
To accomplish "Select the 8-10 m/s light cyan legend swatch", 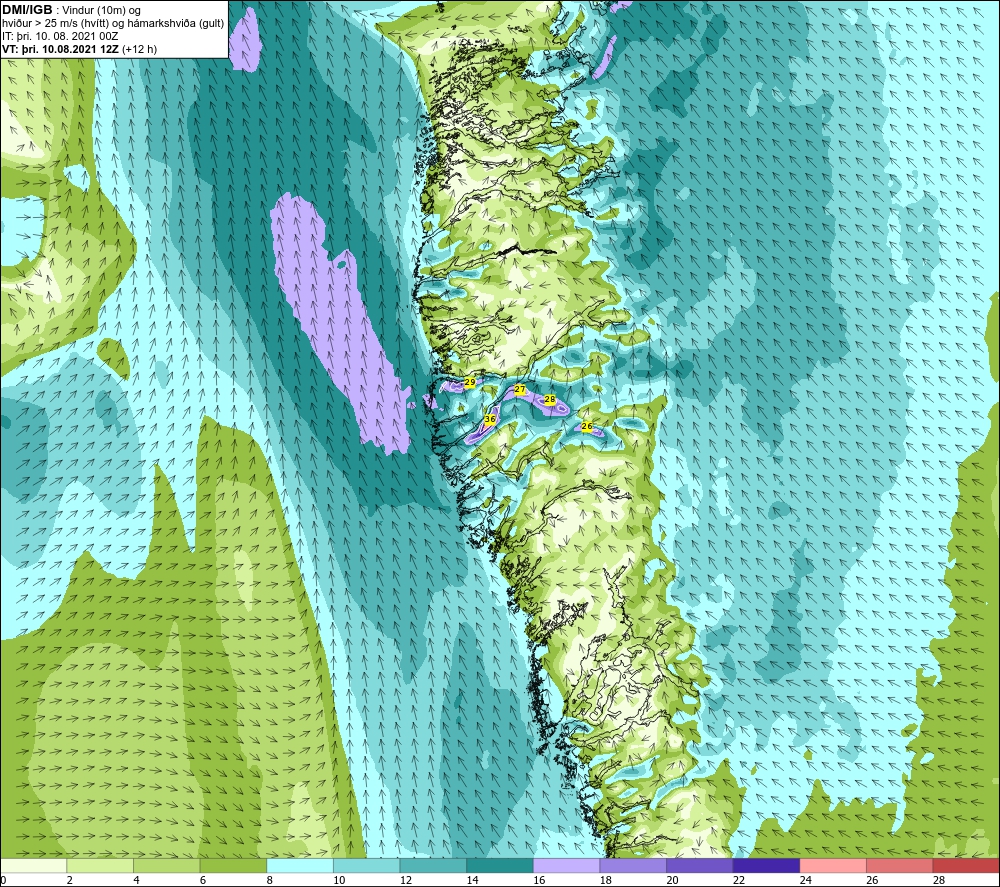I will pos(300,865).
